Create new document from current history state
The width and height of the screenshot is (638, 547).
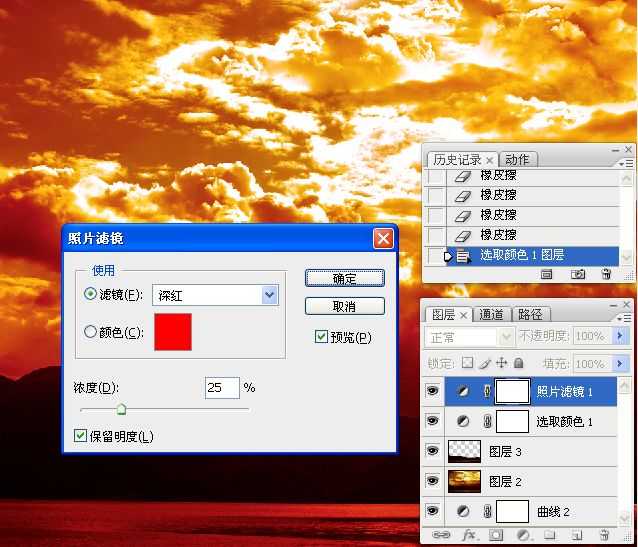546,274
